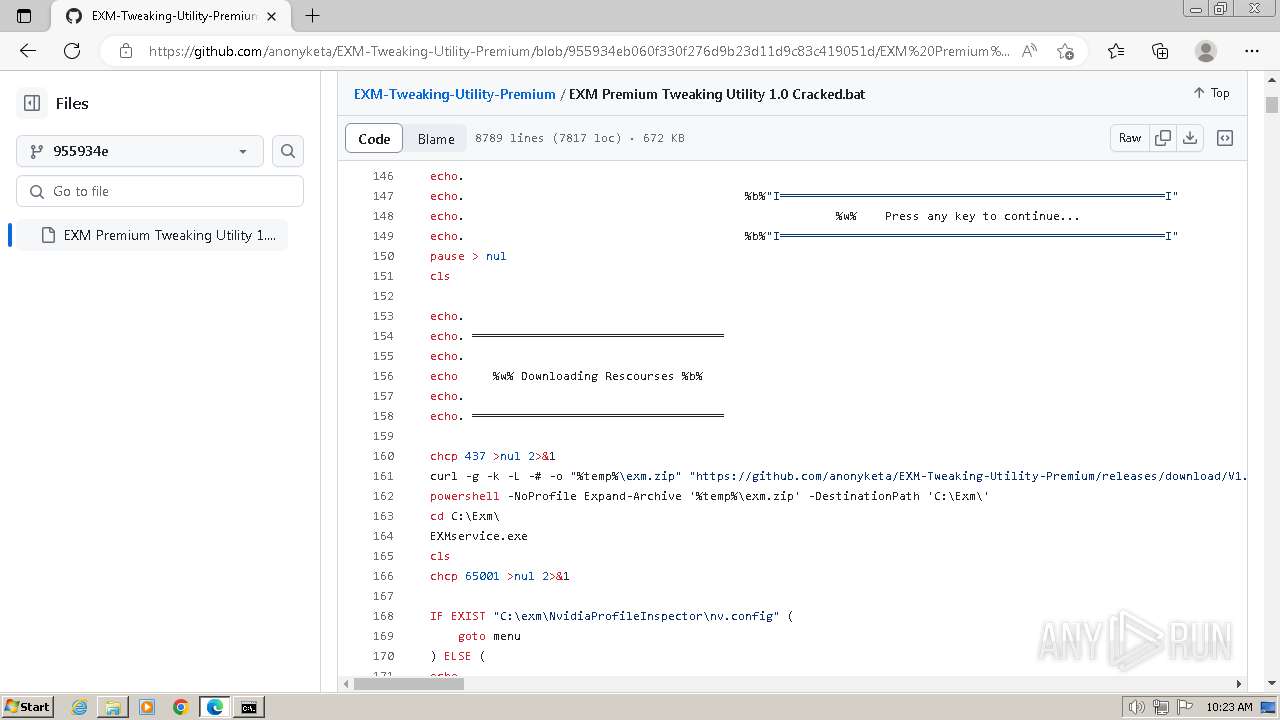
Task: Open EXM-Tweaking-Utility-Premium repository link
Action: click(455, 94)
